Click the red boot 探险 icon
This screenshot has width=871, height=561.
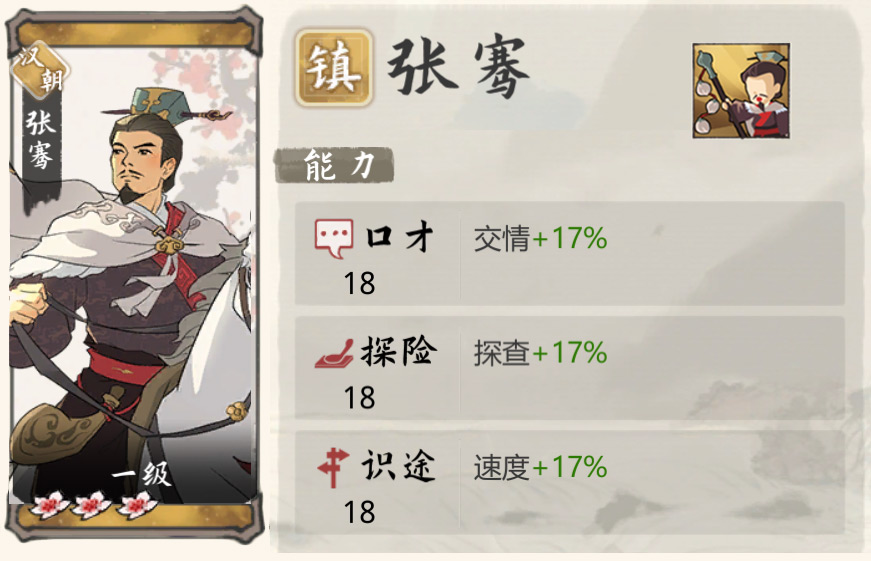pyautogui.click(x=334, y=353)
